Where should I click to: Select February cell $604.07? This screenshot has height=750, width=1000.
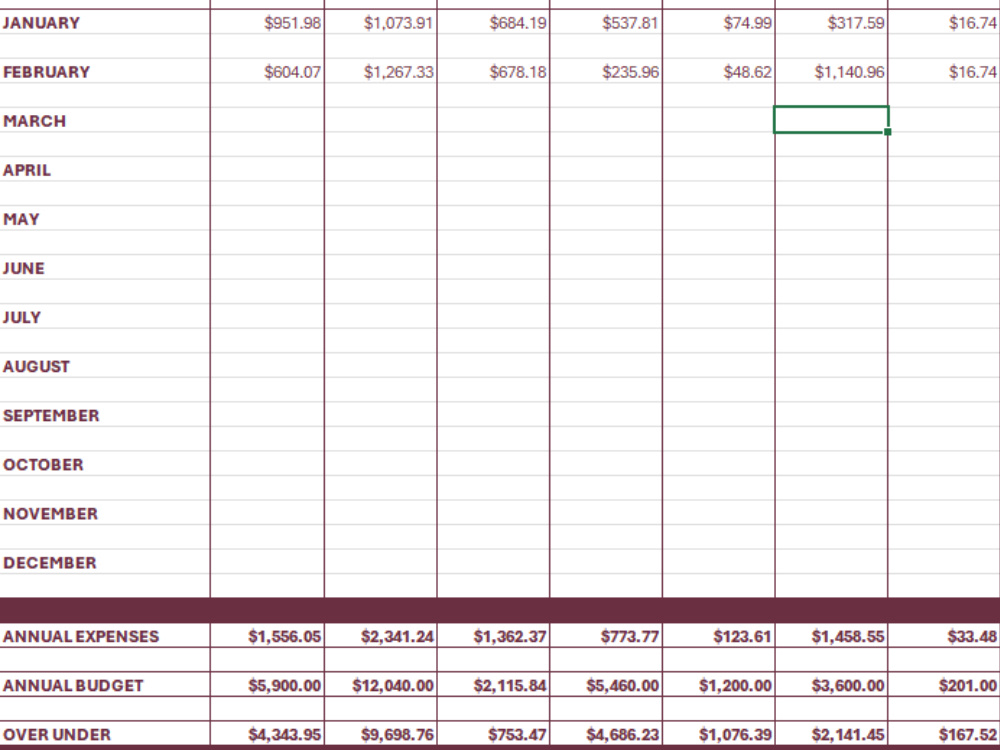[267, 72]
